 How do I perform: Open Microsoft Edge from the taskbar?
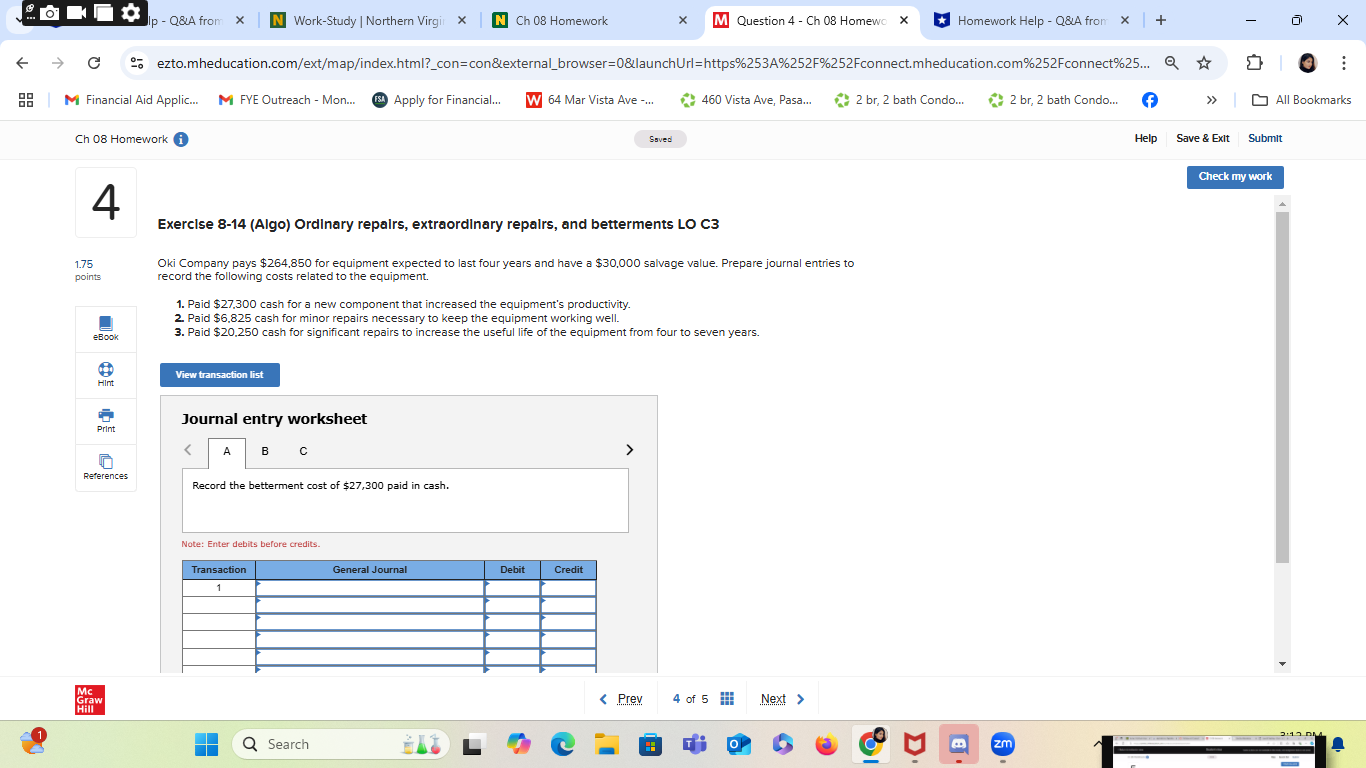point(563,744)
